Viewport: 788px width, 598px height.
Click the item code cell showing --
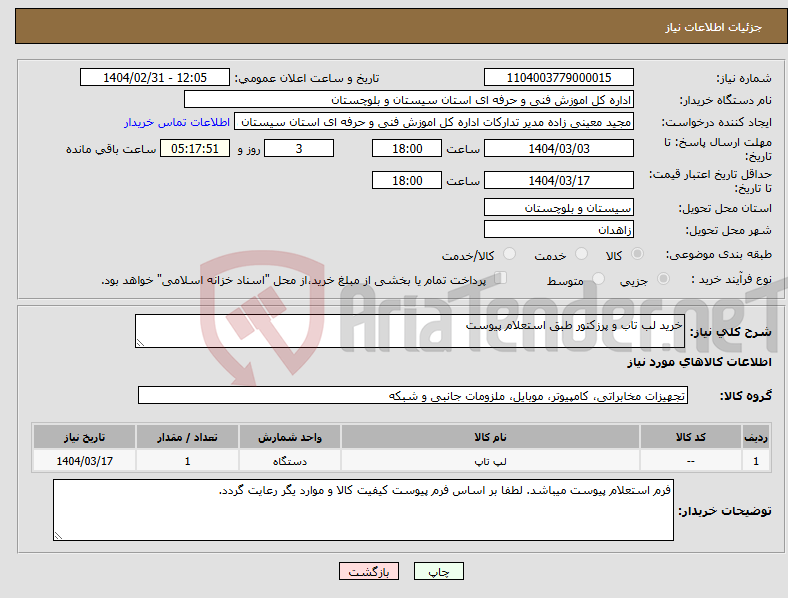(691, 460)
